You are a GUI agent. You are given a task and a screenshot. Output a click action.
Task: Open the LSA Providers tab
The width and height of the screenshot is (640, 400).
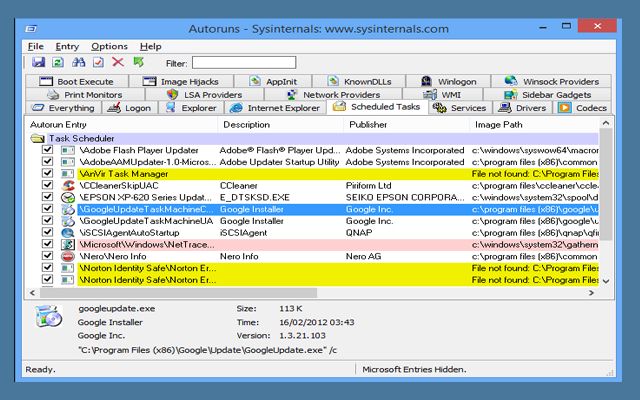coord(204,95)
